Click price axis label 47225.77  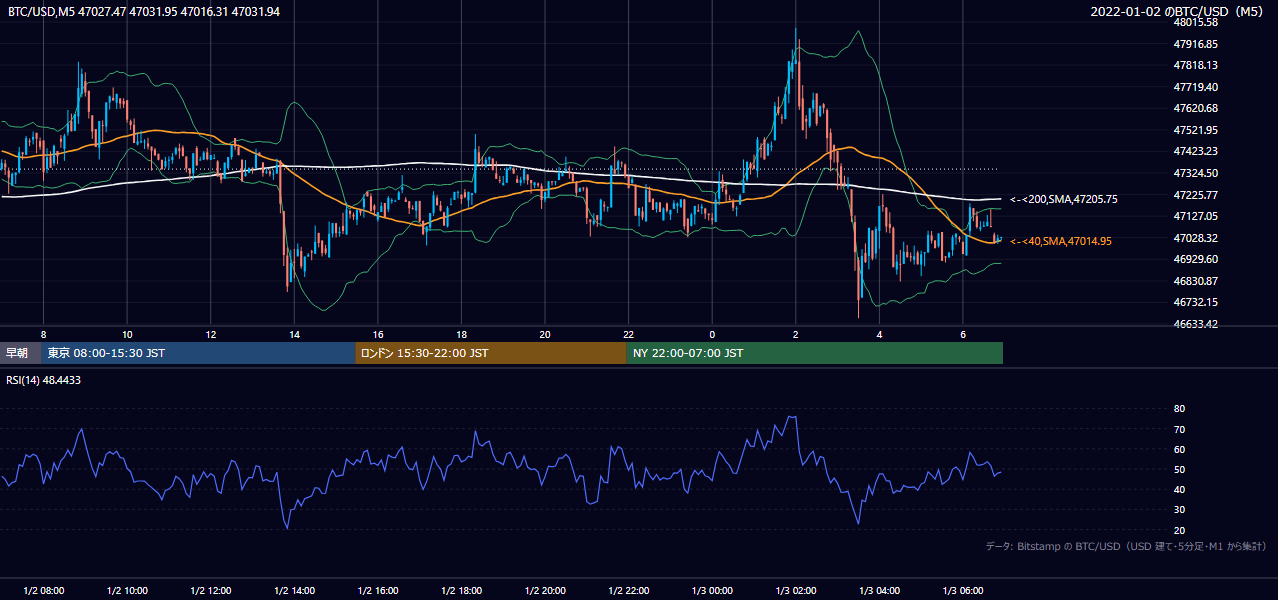pyautogui.click(x=1196, y=195)
